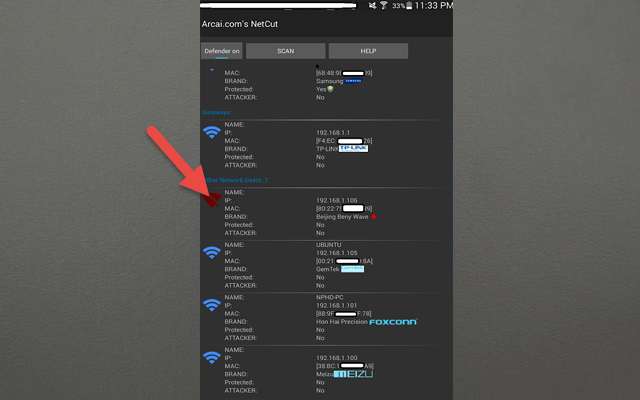This screenshot has height=400, width=640.
Task: Tap the TP-LINK brand logo
Action: point(353,149)
